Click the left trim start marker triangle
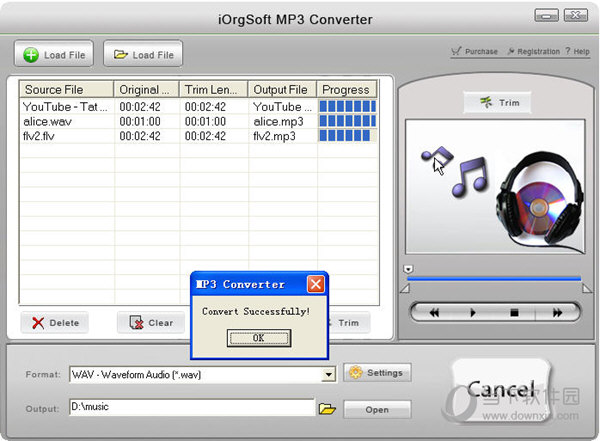The height and width of the screenshot is (441, 600). pyautogui.click(x=405, y=289)
